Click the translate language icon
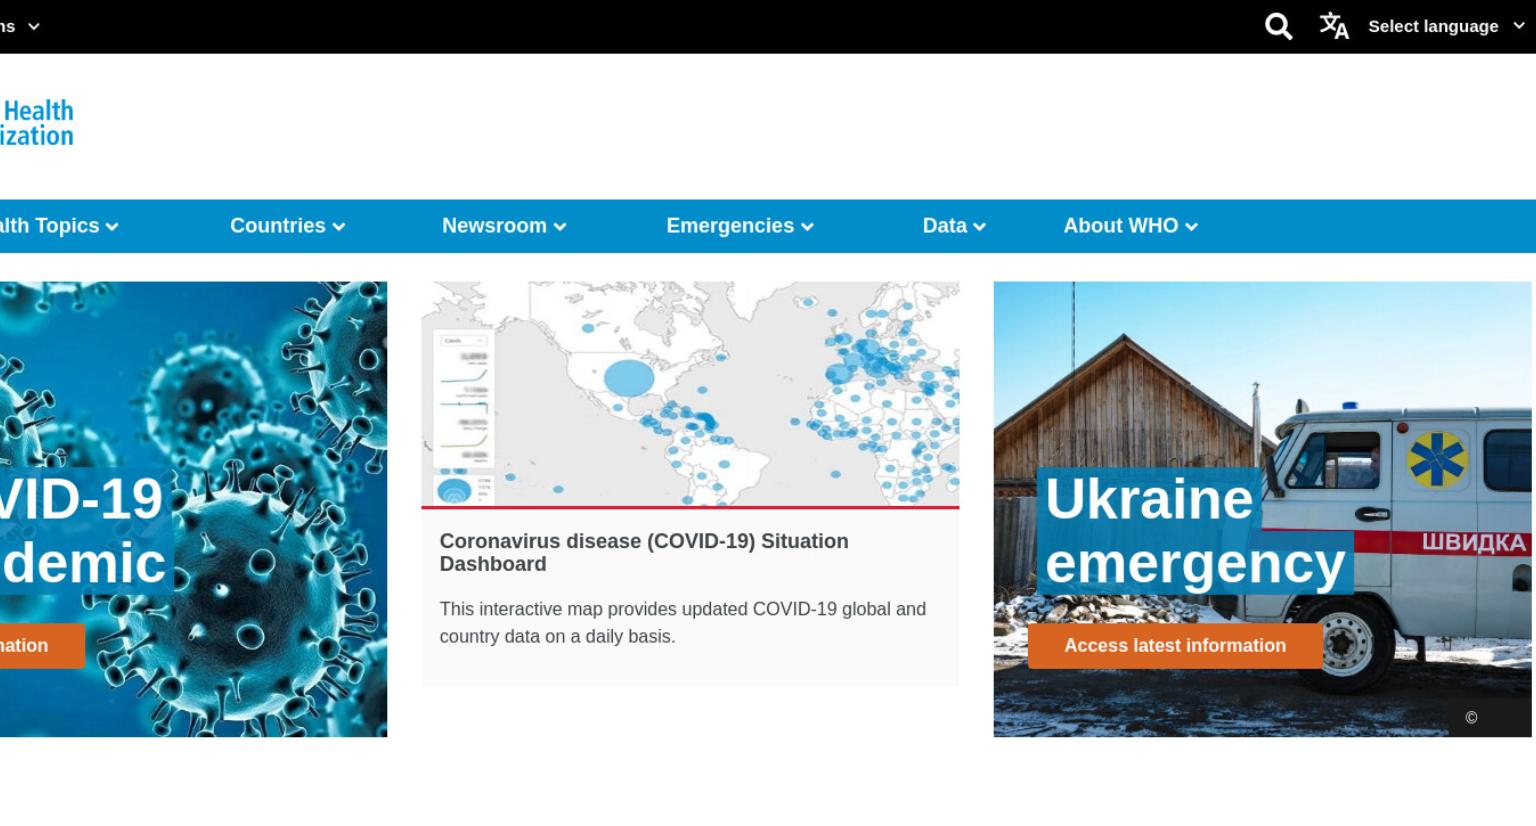This screenshot has height=826, width=1536. tap(1334, 26)
